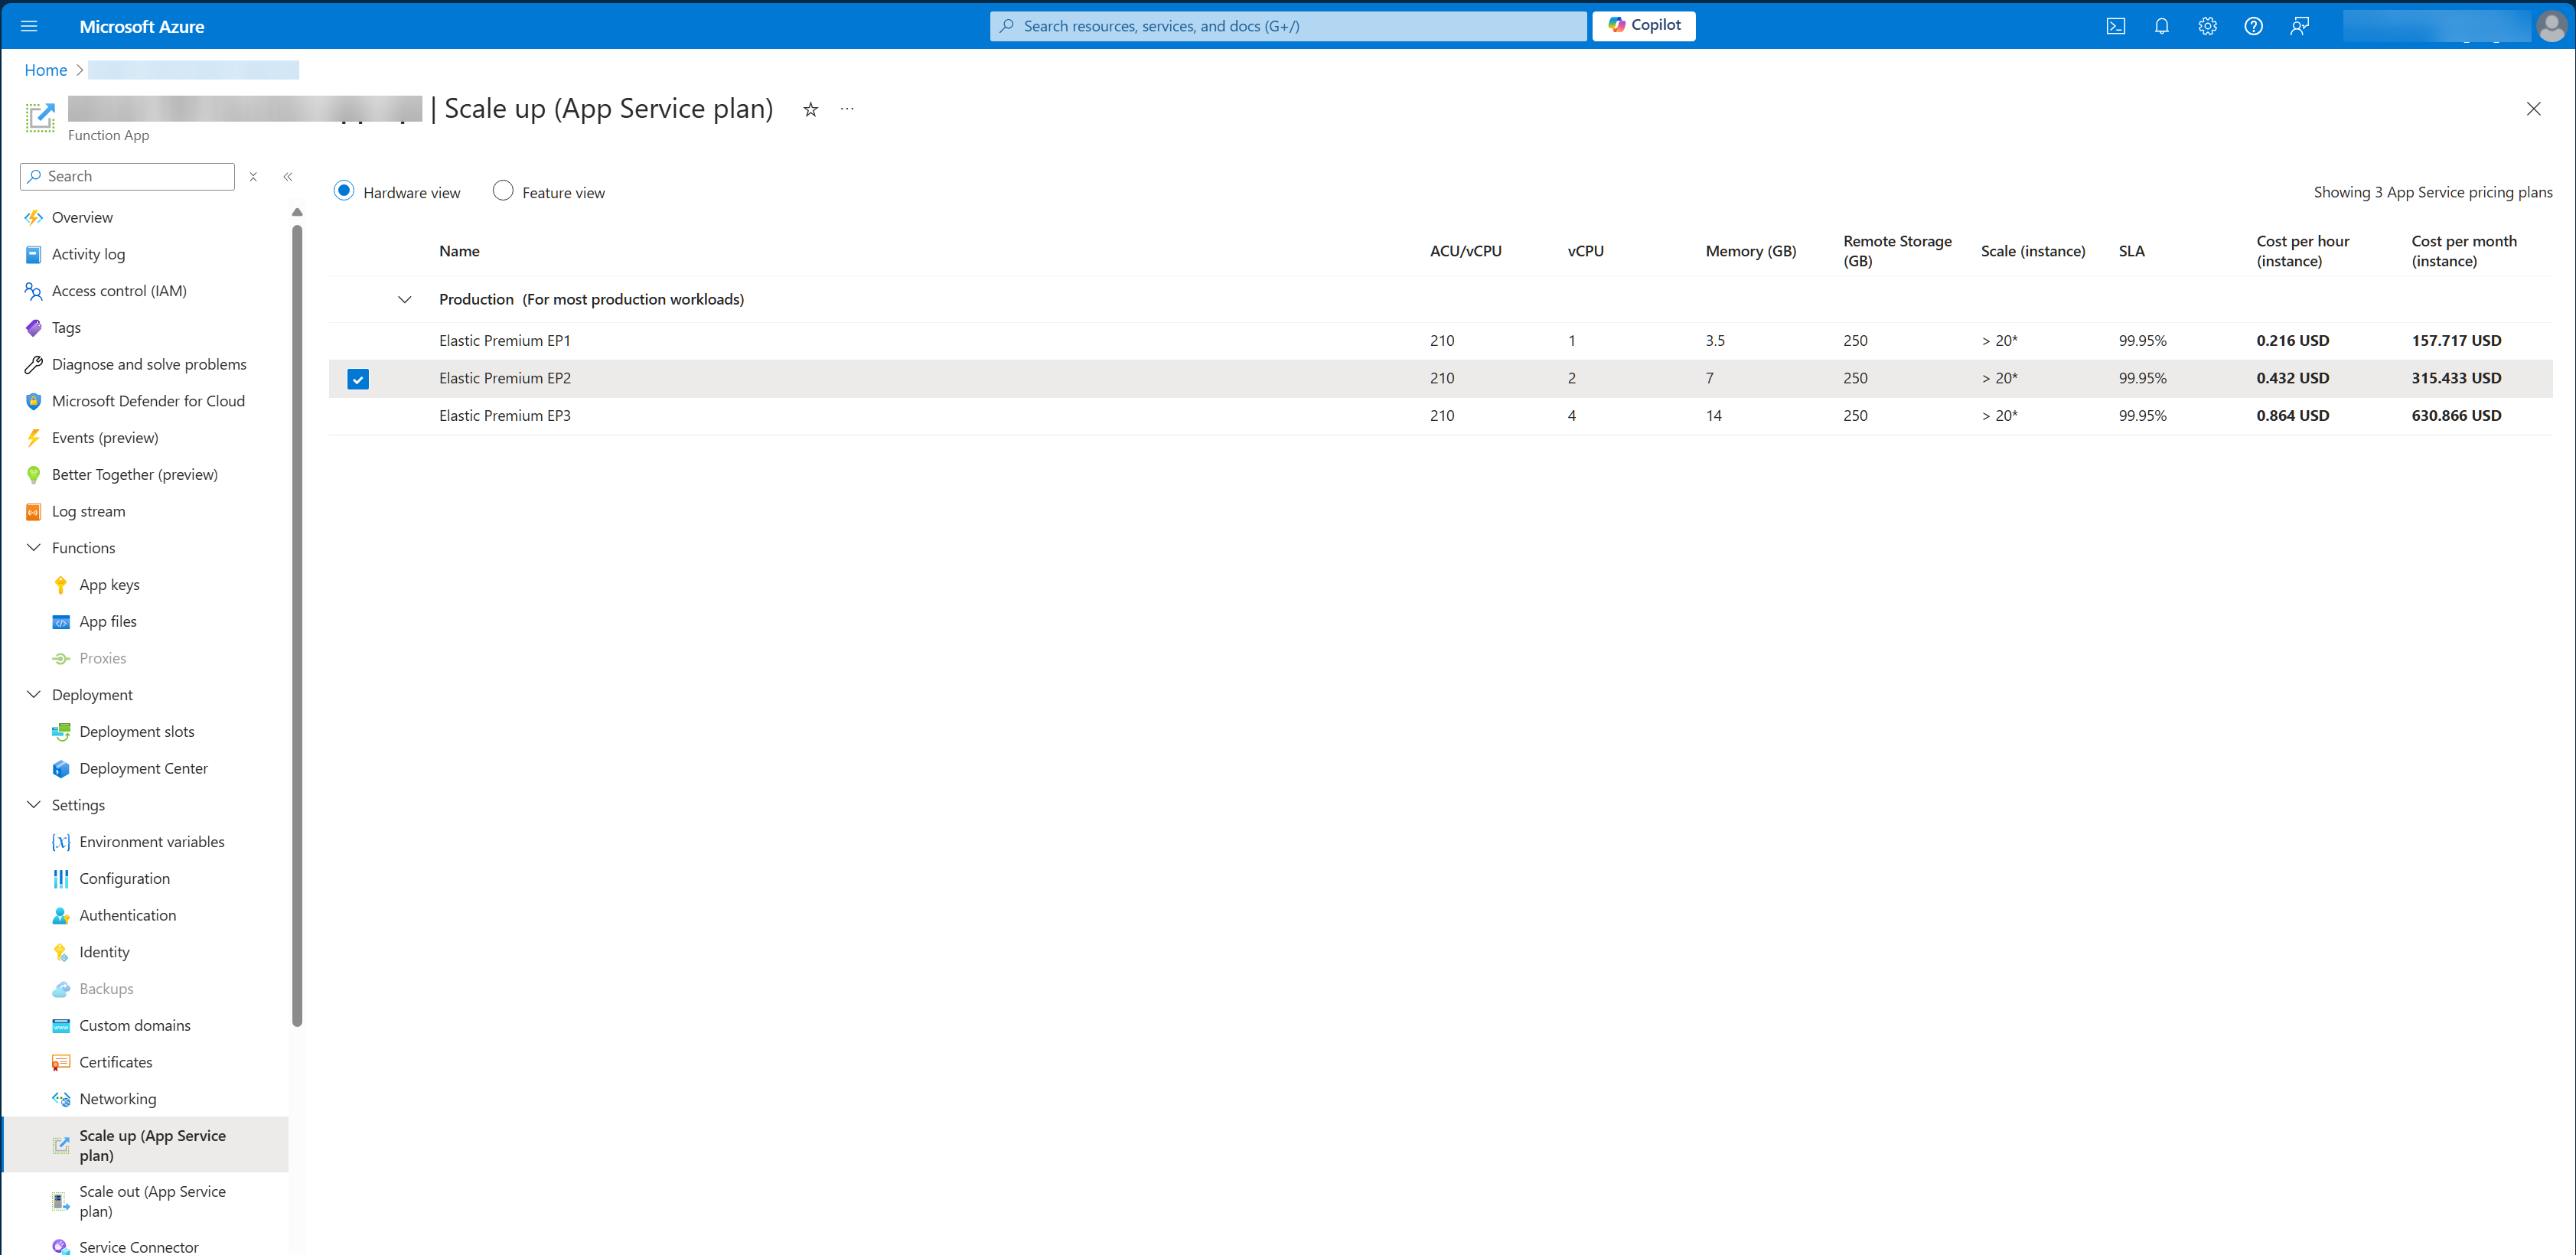Image resolution: width=2576 pixels, height=1255 pixels.
Task: Open the Feedback panel
Action: click(2299, 26)
